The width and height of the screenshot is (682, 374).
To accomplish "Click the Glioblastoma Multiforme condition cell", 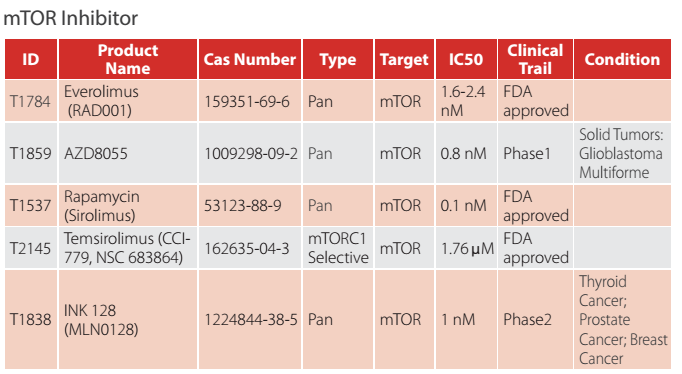I will 621,154.
